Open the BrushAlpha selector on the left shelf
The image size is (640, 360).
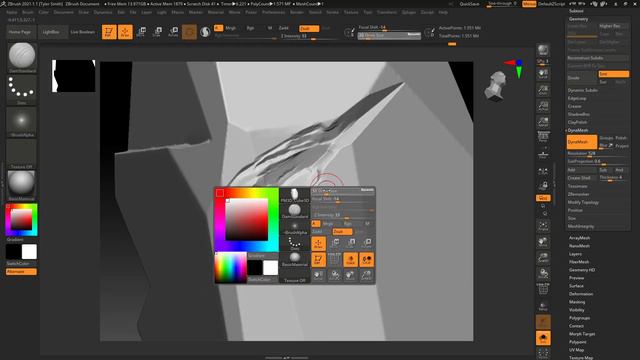click(22, 122)
